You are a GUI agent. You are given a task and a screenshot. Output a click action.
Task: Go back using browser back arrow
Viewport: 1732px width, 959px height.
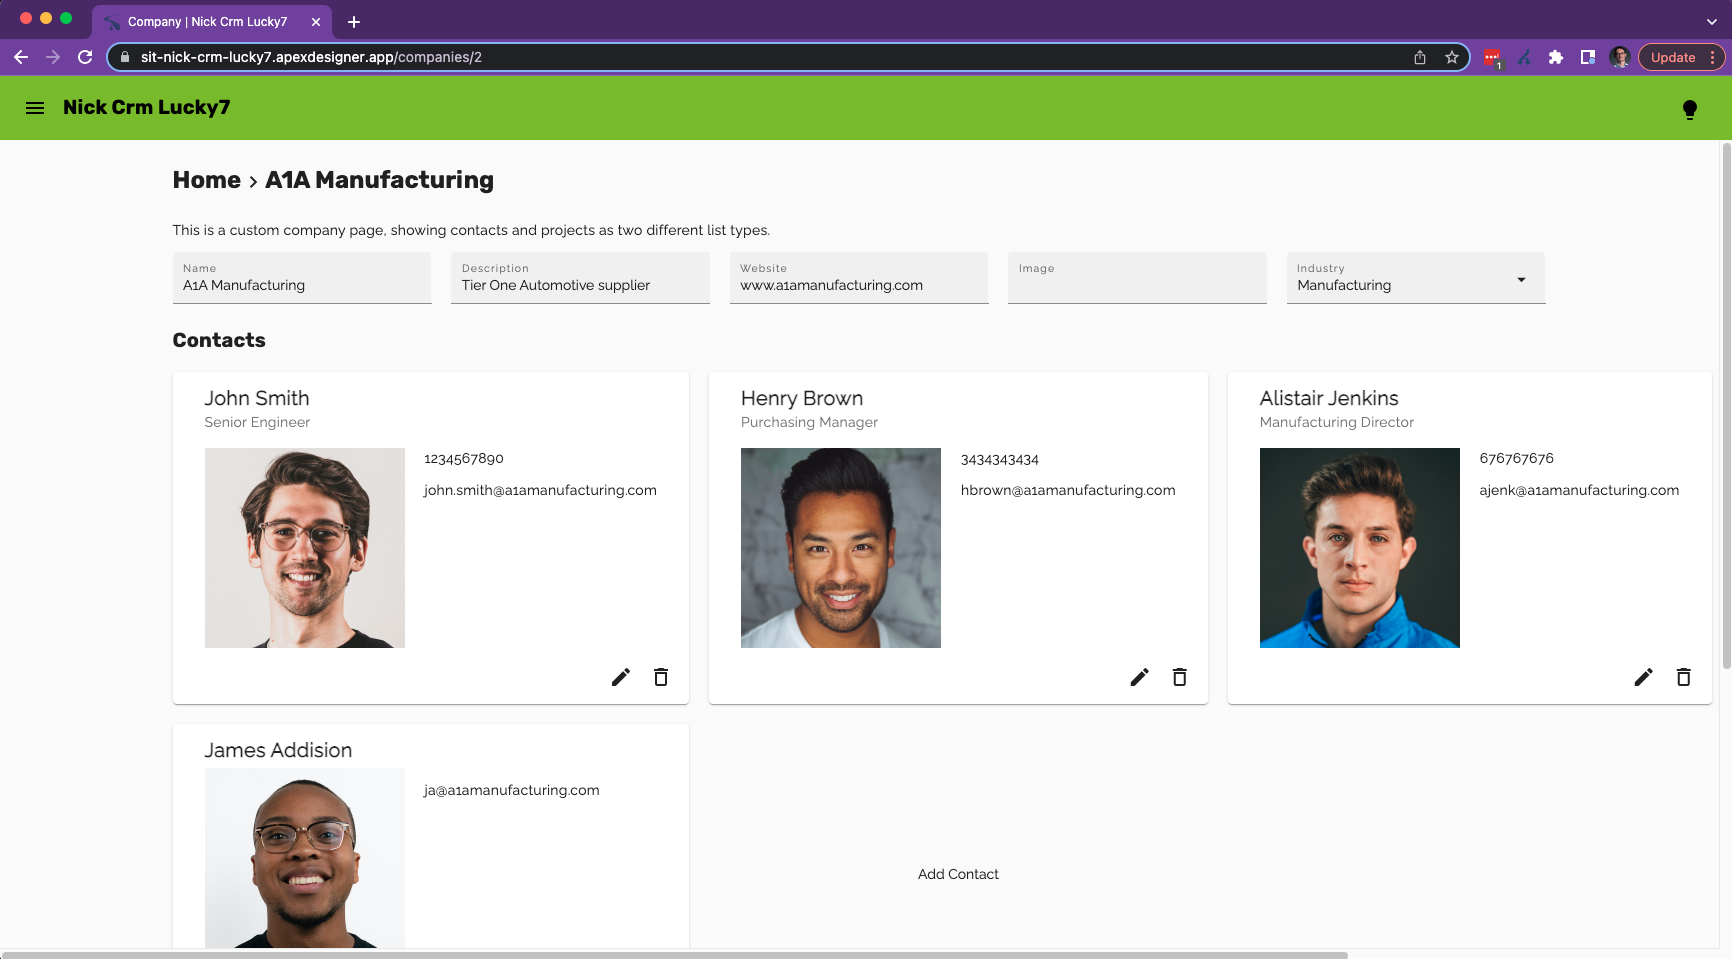(21, 57)
